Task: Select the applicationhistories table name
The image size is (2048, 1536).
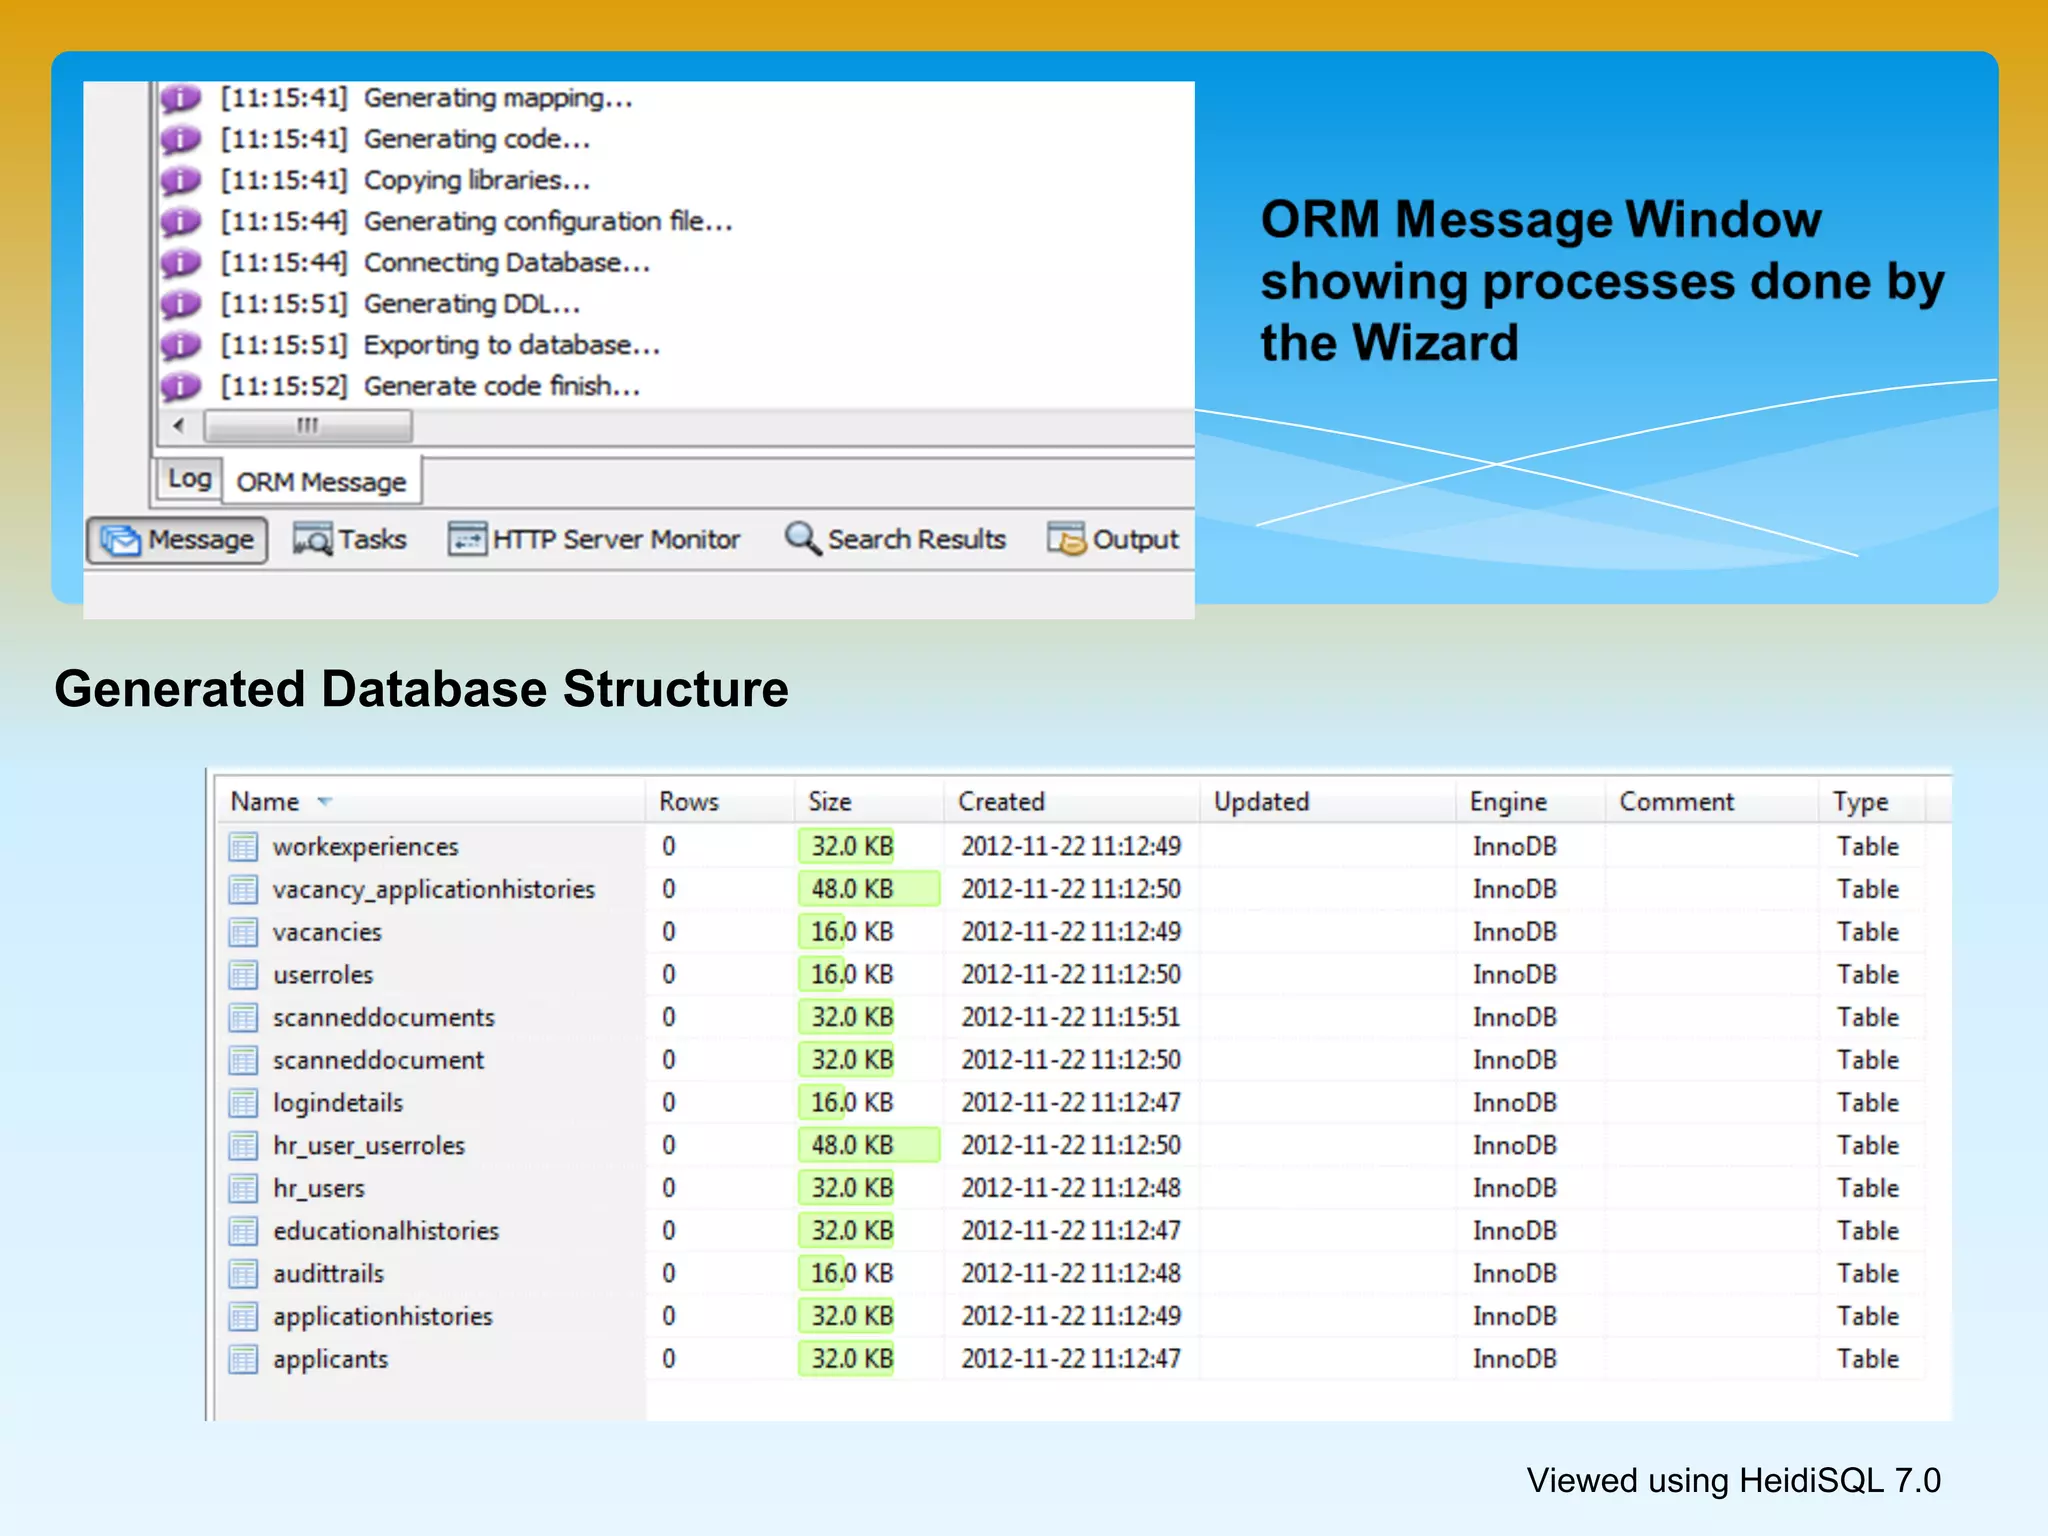Action: tap(383, 1317)
